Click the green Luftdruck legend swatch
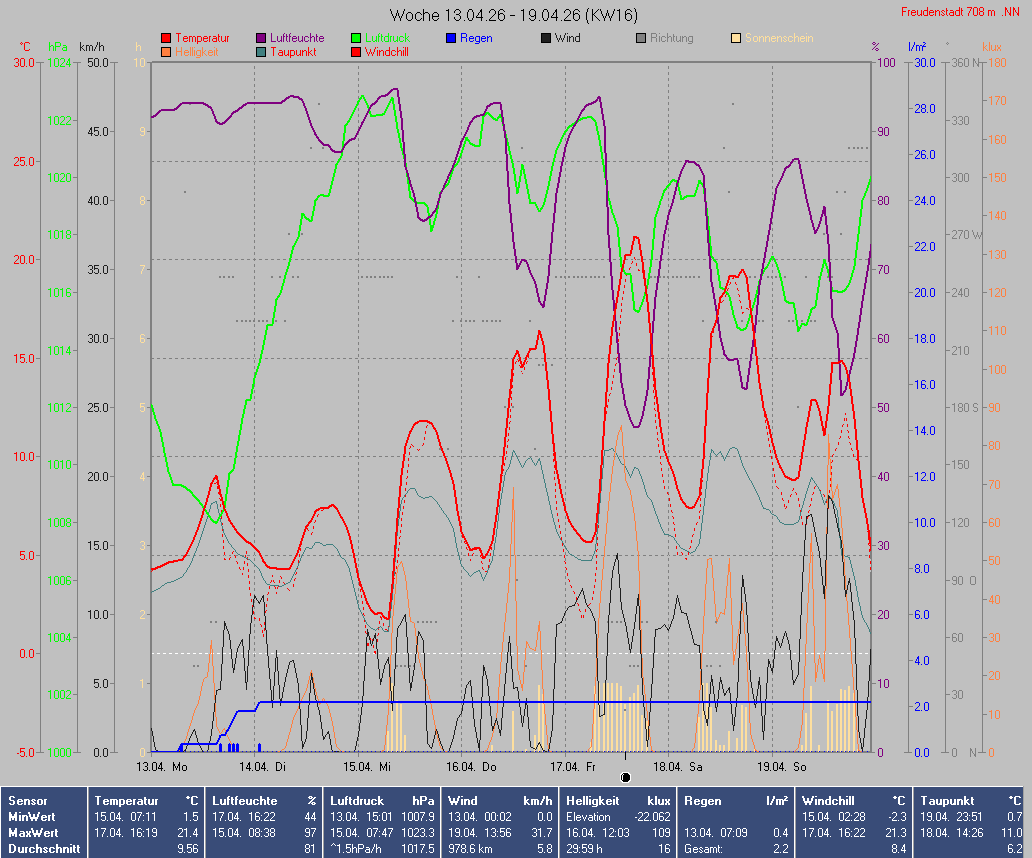The width and height of the screenshot is (1032, 858). coord(356,39)
